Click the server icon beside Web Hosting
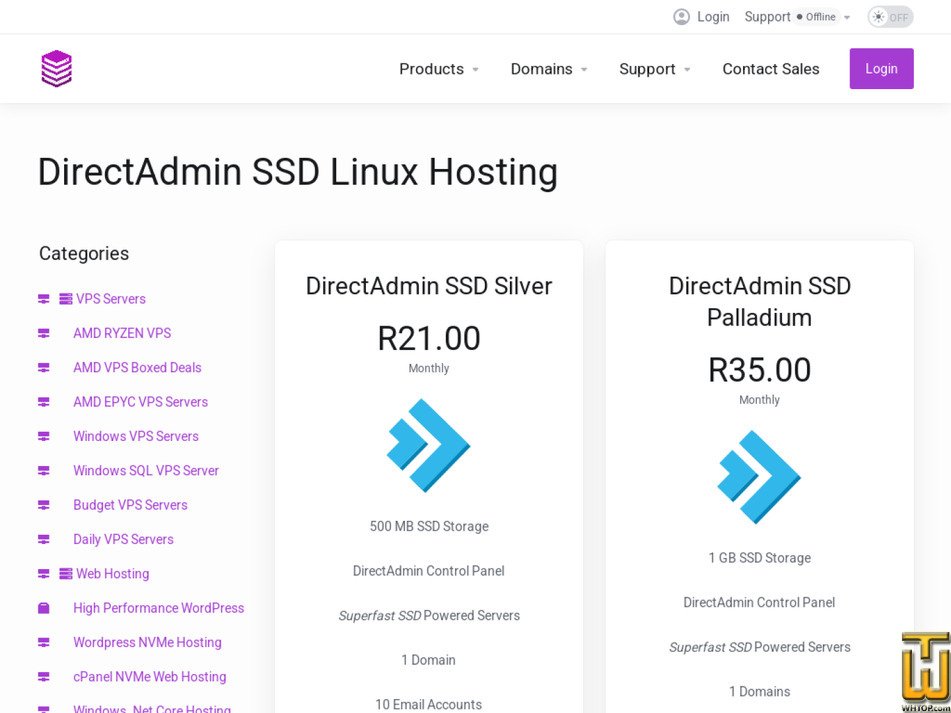 click(66, 574)
